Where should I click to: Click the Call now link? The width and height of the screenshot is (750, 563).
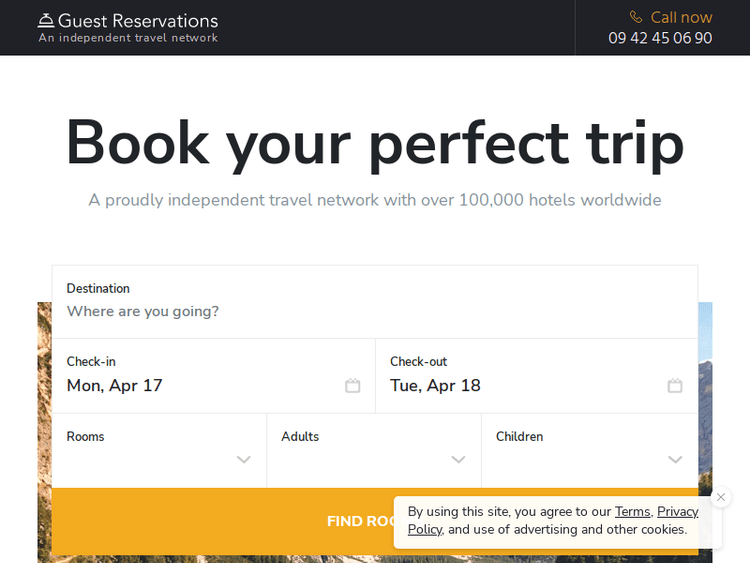coord(681,17)
